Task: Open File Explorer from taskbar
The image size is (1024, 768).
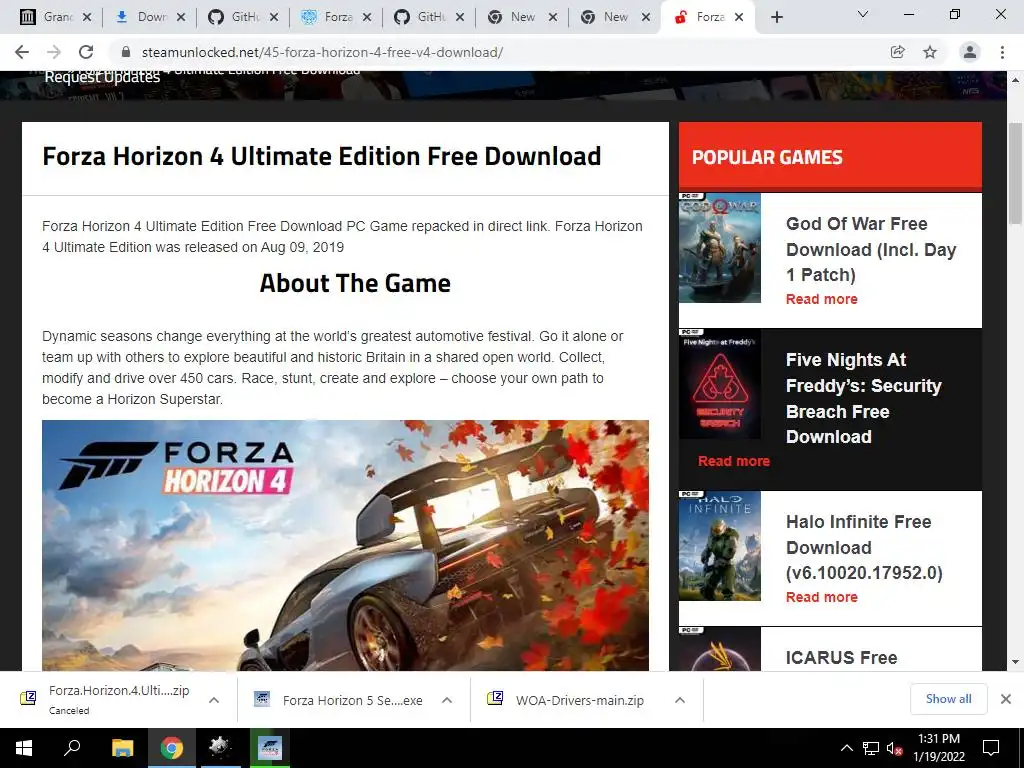Action: (x=122, y=748)
